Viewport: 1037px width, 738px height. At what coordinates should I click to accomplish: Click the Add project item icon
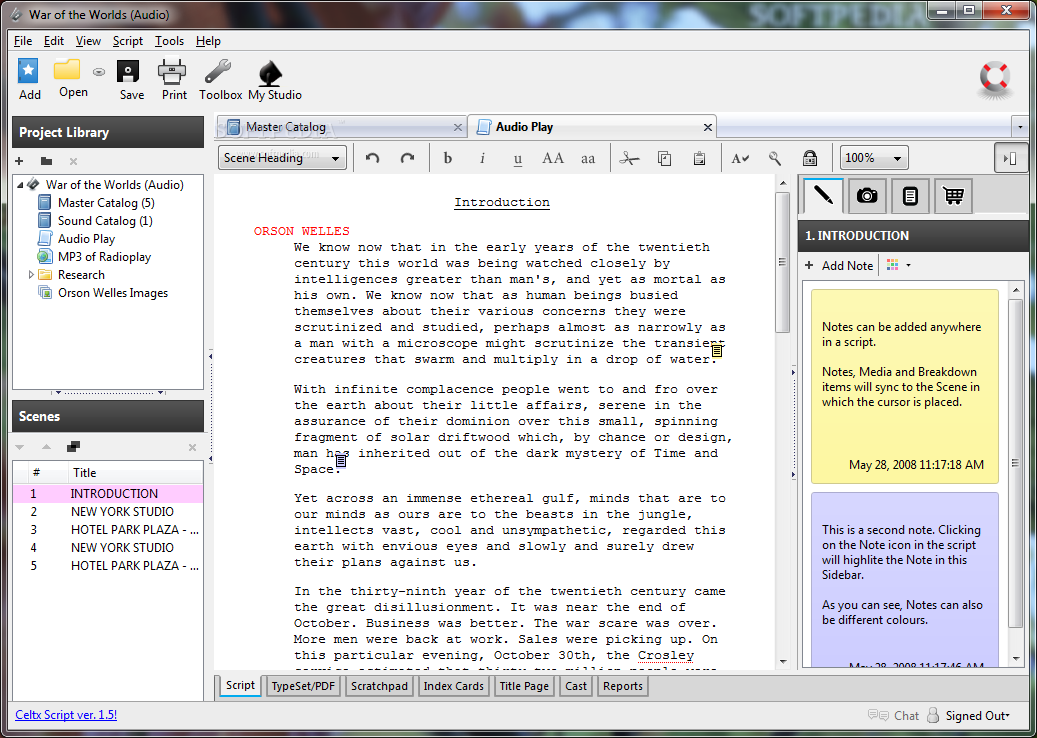point(28,71)
